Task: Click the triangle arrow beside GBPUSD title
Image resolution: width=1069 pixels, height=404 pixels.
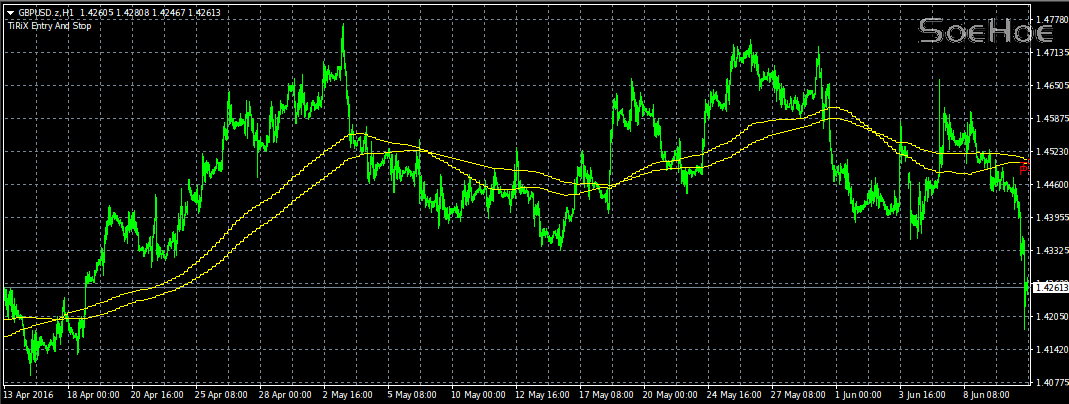Action: [10, 10]
